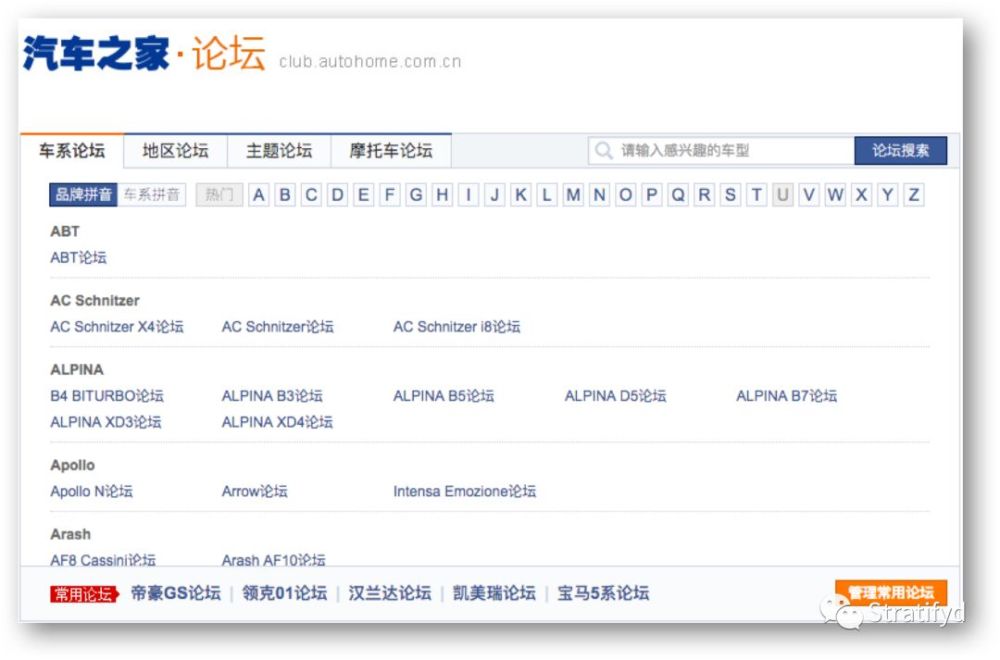Filter brands by letter N
The height and width of the screenshot is (660, 1000).
[x=599, y=194]
